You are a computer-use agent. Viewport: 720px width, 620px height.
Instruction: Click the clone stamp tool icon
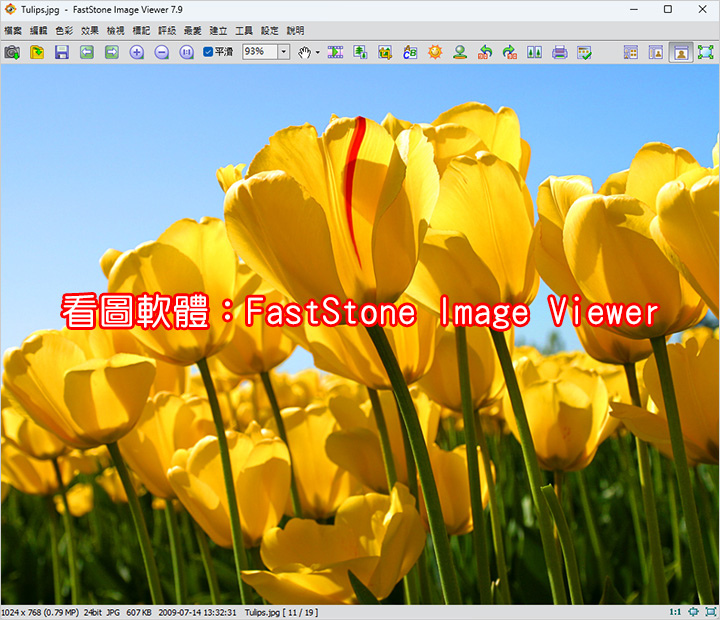[x=460, y=52]
